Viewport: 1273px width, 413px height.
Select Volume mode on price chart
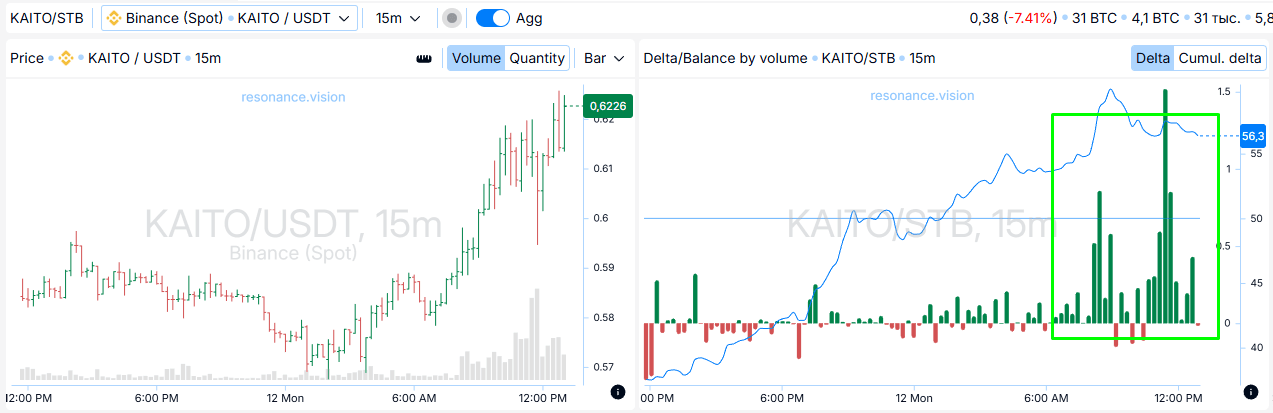coord(476,58)
